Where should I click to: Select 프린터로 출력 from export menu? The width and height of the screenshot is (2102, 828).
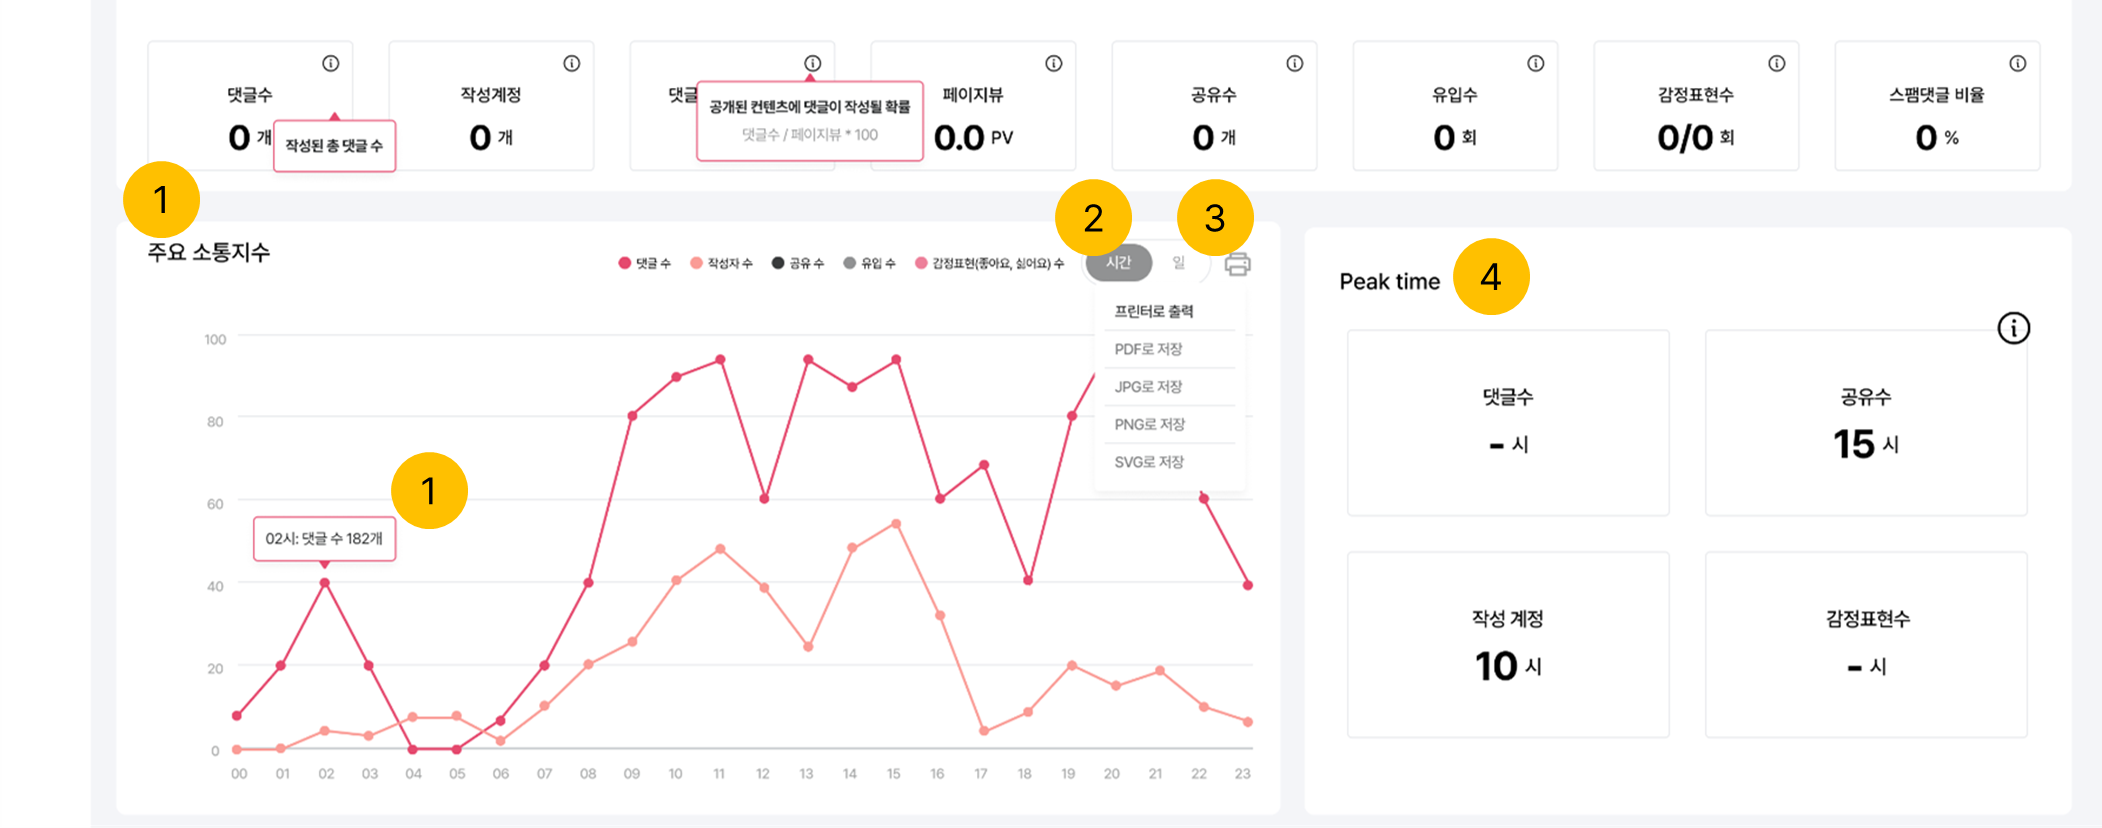coord(1154,312)
